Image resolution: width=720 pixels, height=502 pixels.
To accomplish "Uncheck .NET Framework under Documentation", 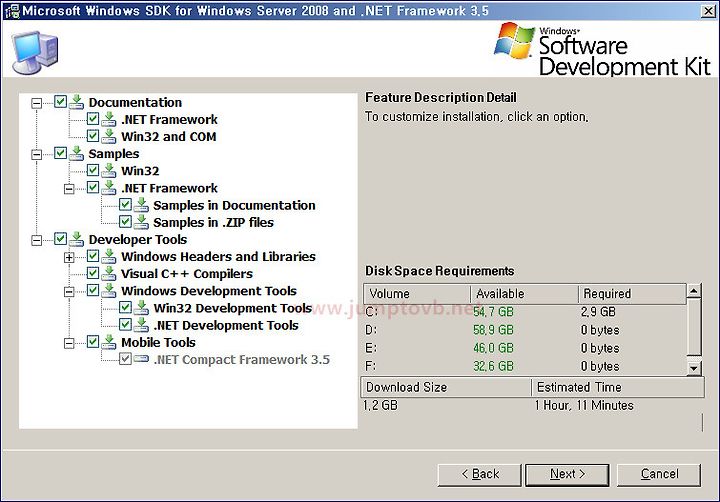I will pyautogui.click(x=93, y=118).
